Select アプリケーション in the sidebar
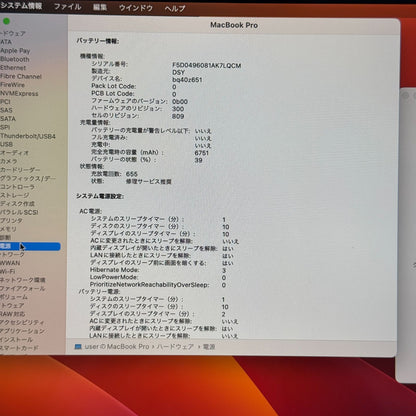The image size is (416, 416). pos(22,331)
